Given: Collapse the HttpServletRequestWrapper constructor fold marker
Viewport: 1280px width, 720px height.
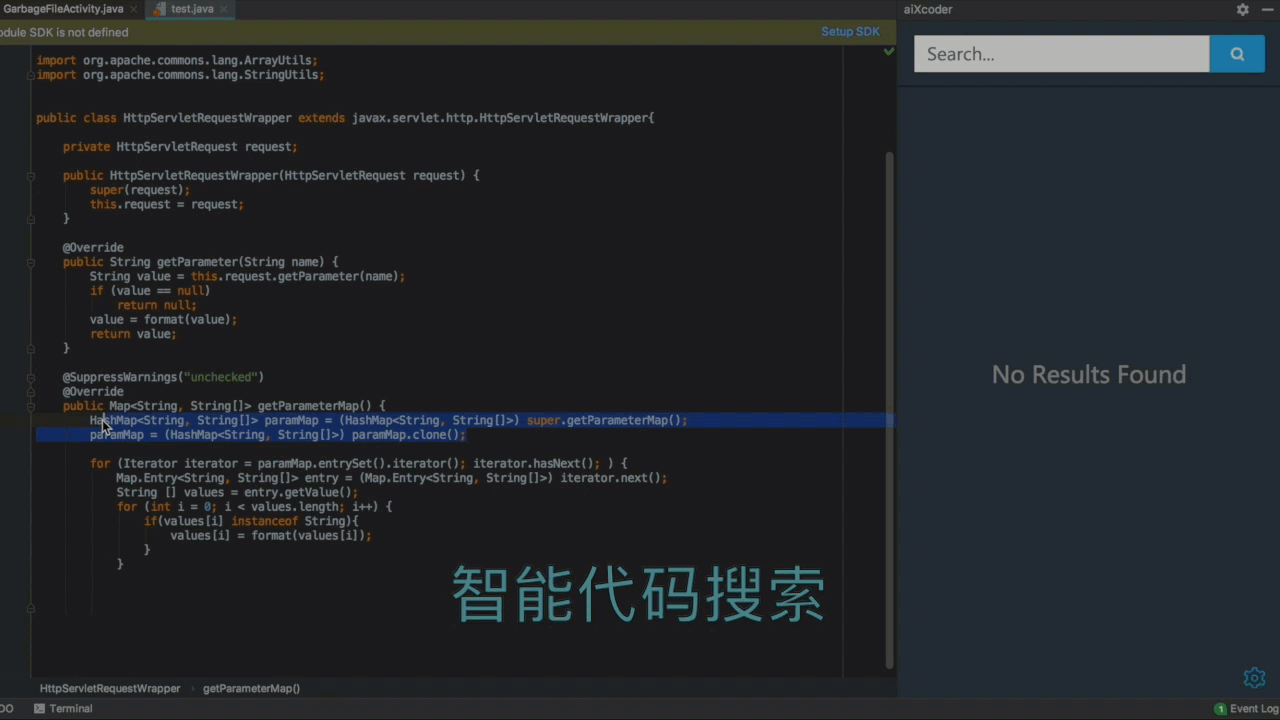Looking at the screenshot, I should pyautogui.click(x=31, y=175).
